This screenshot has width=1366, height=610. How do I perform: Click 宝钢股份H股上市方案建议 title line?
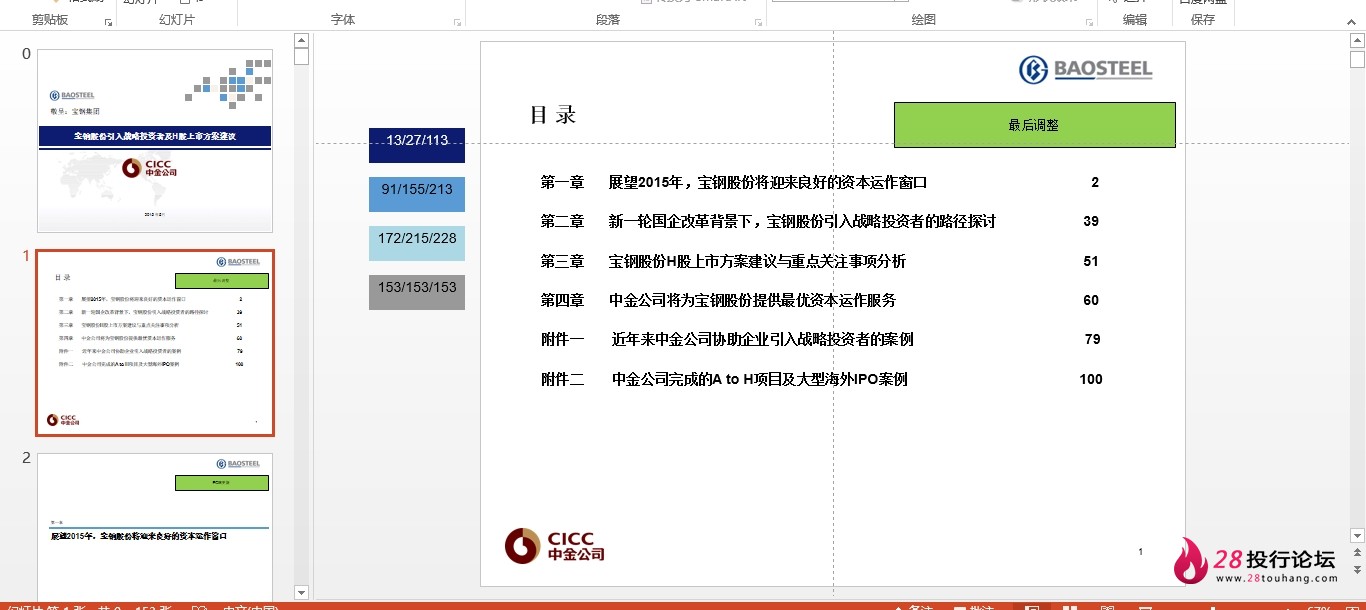pyautogui.click(x=757, y=262)
